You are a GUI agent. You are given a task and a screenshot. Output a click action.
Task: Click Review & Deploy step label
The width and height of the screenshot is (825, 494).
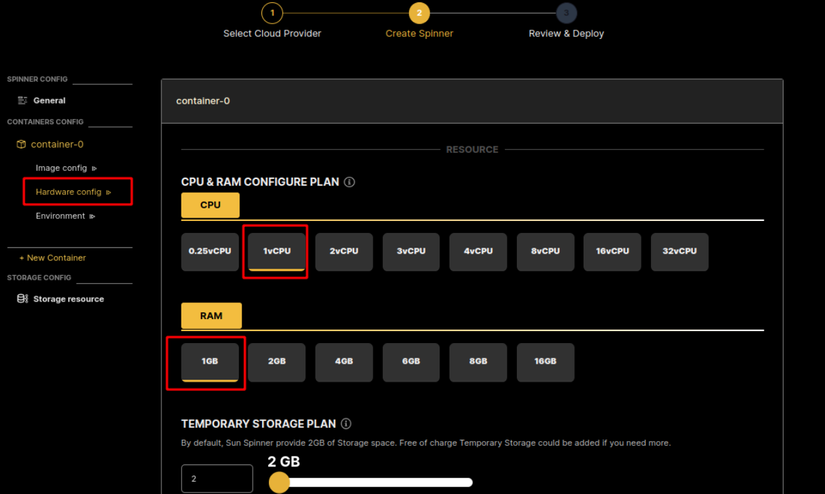pyautogui.click(x=566, y=34)
